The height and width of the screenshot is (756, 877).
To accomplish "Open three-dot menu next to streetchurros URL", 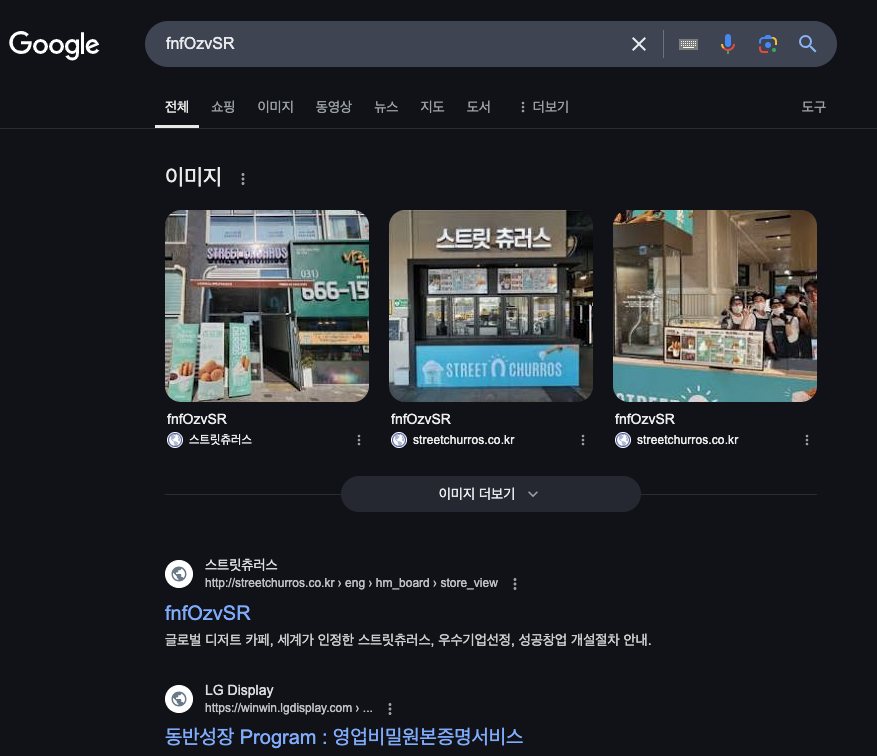I will tap(515, 584).
